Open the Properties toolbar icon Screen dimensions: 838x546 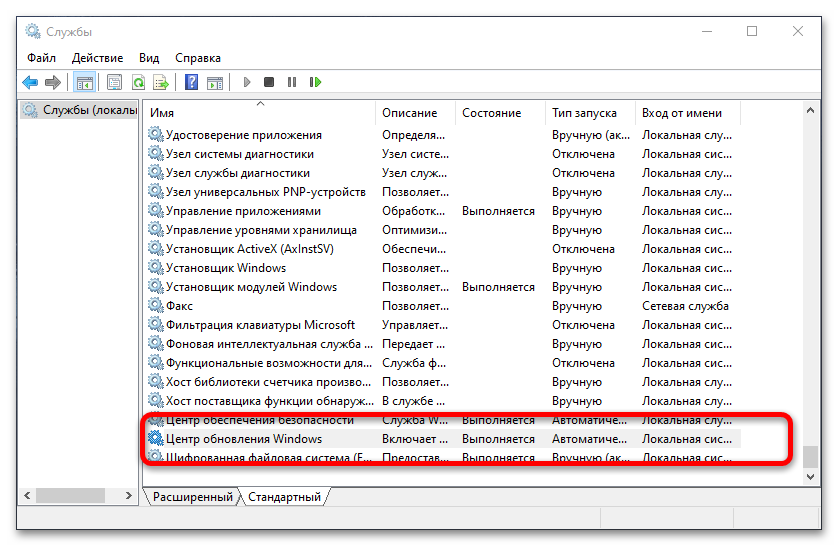pos(114,82)
